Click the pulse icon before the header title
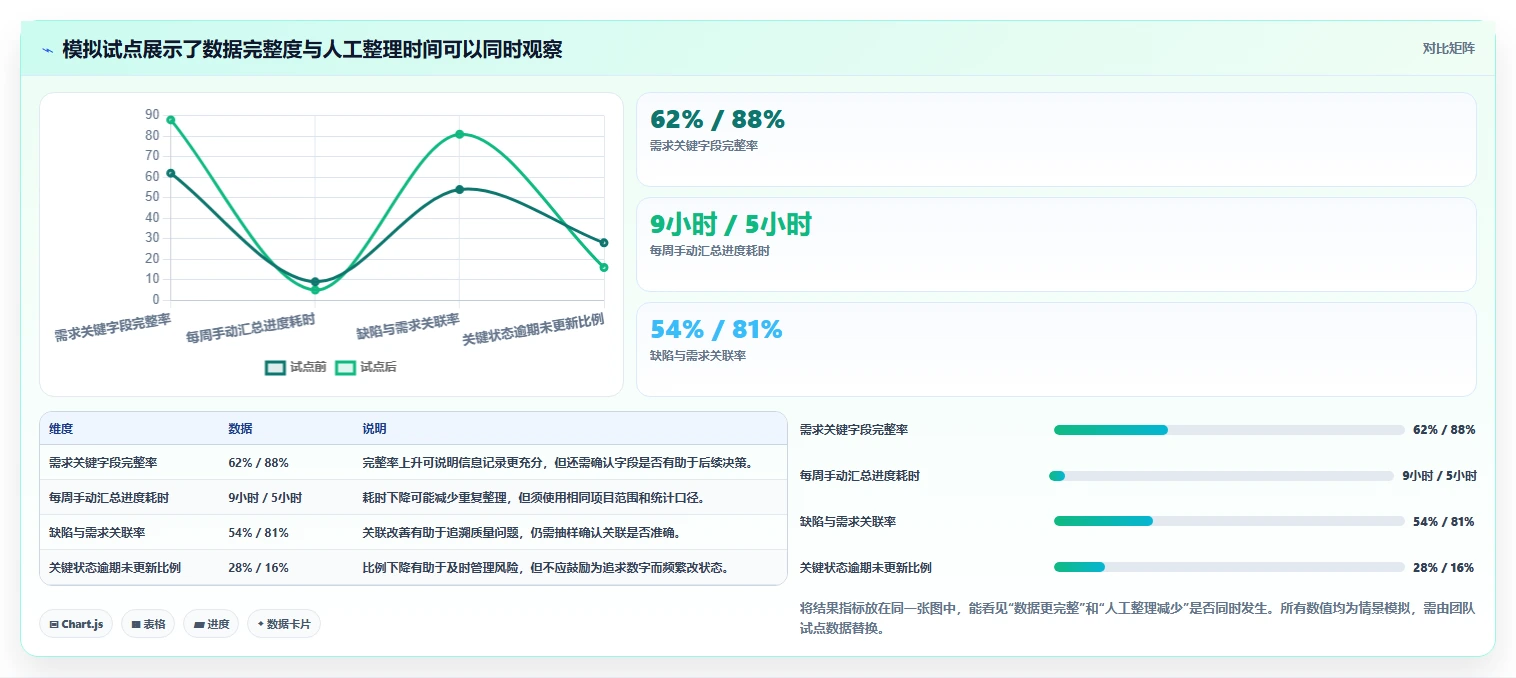 click(48, 49)
